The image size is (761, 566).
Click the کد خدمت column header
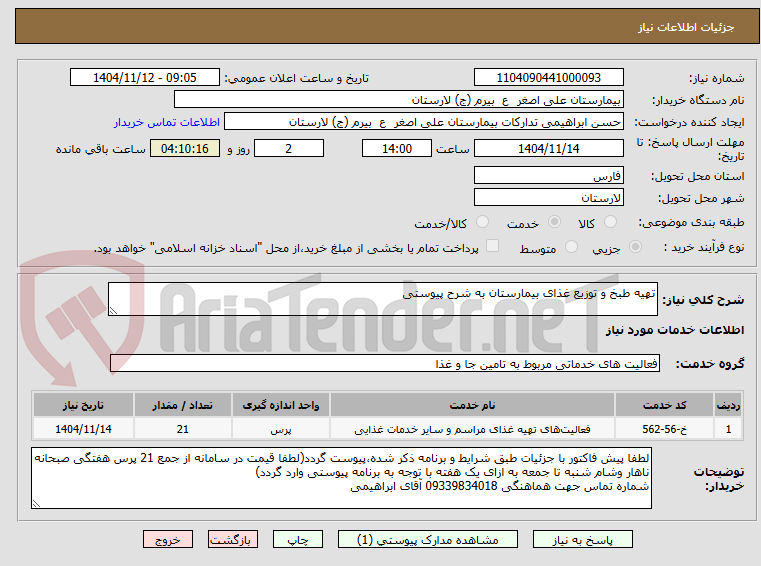point(664,405)
